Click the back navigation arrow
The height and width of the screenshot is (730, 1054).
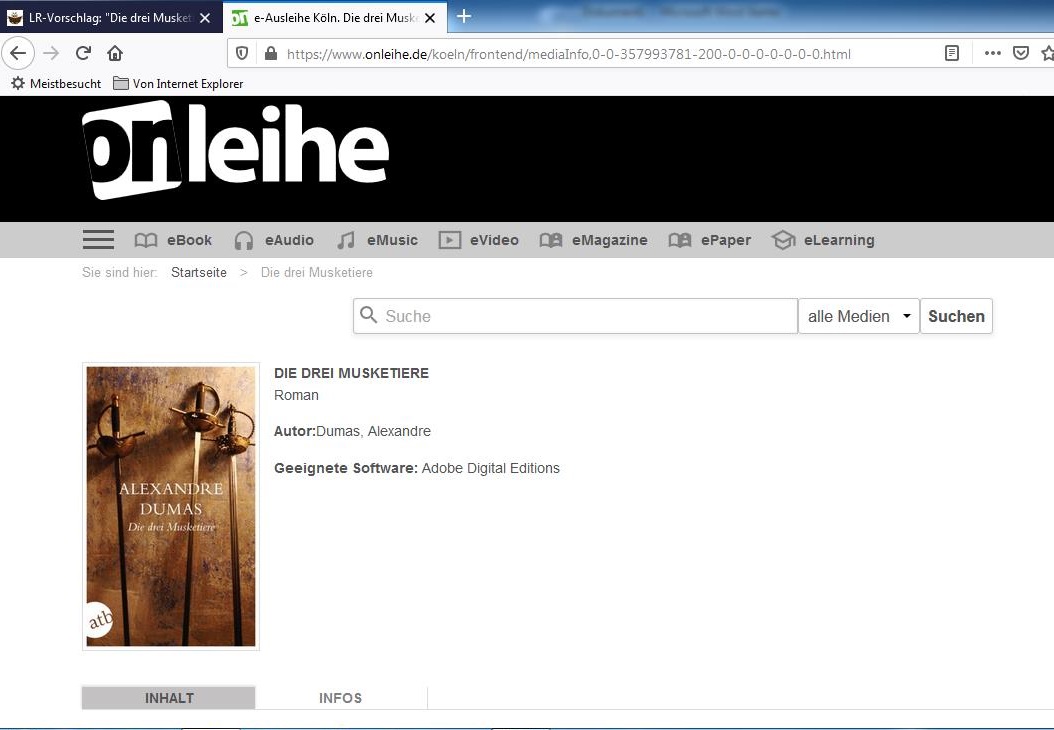[18, 53]
